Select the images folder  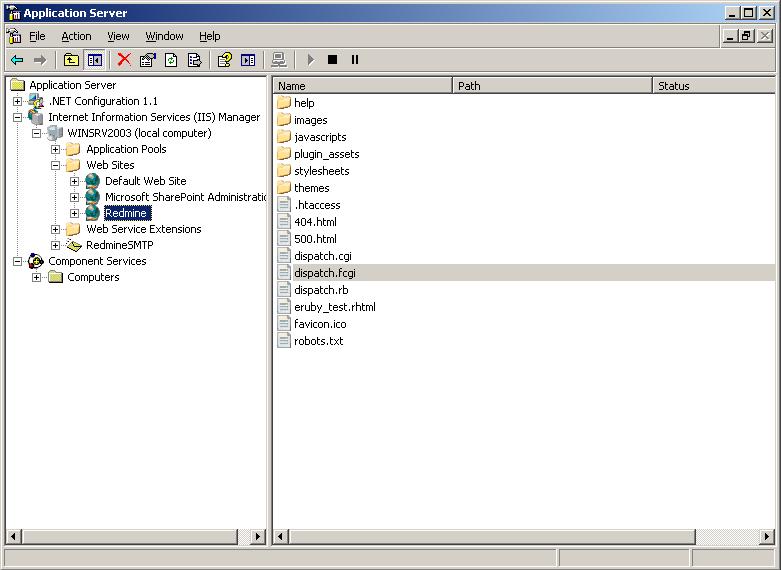[x=310, y=120]
